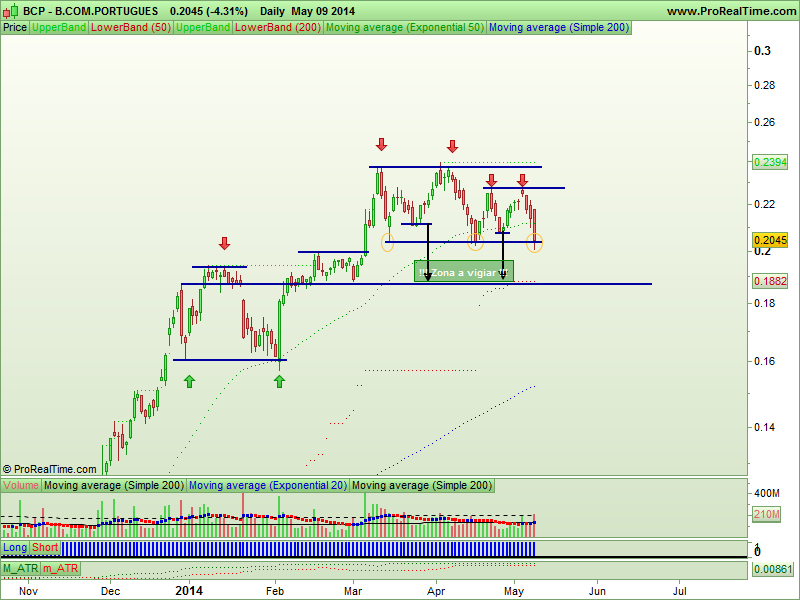Click the 0.00861 ATR value tag
Screen dimensions: 800x600
tap(773, 569)
